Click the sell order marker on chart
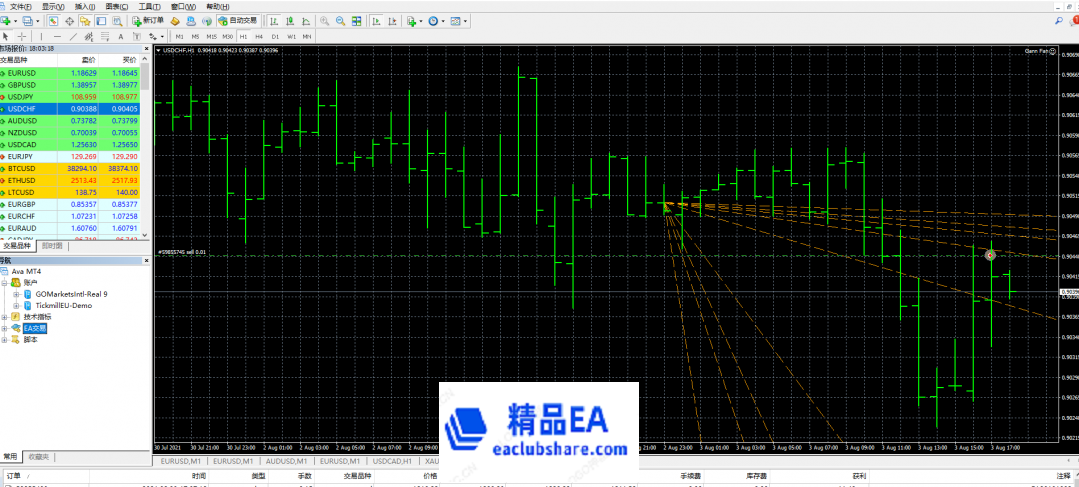 pyautogui.click(x=990, y=256)
